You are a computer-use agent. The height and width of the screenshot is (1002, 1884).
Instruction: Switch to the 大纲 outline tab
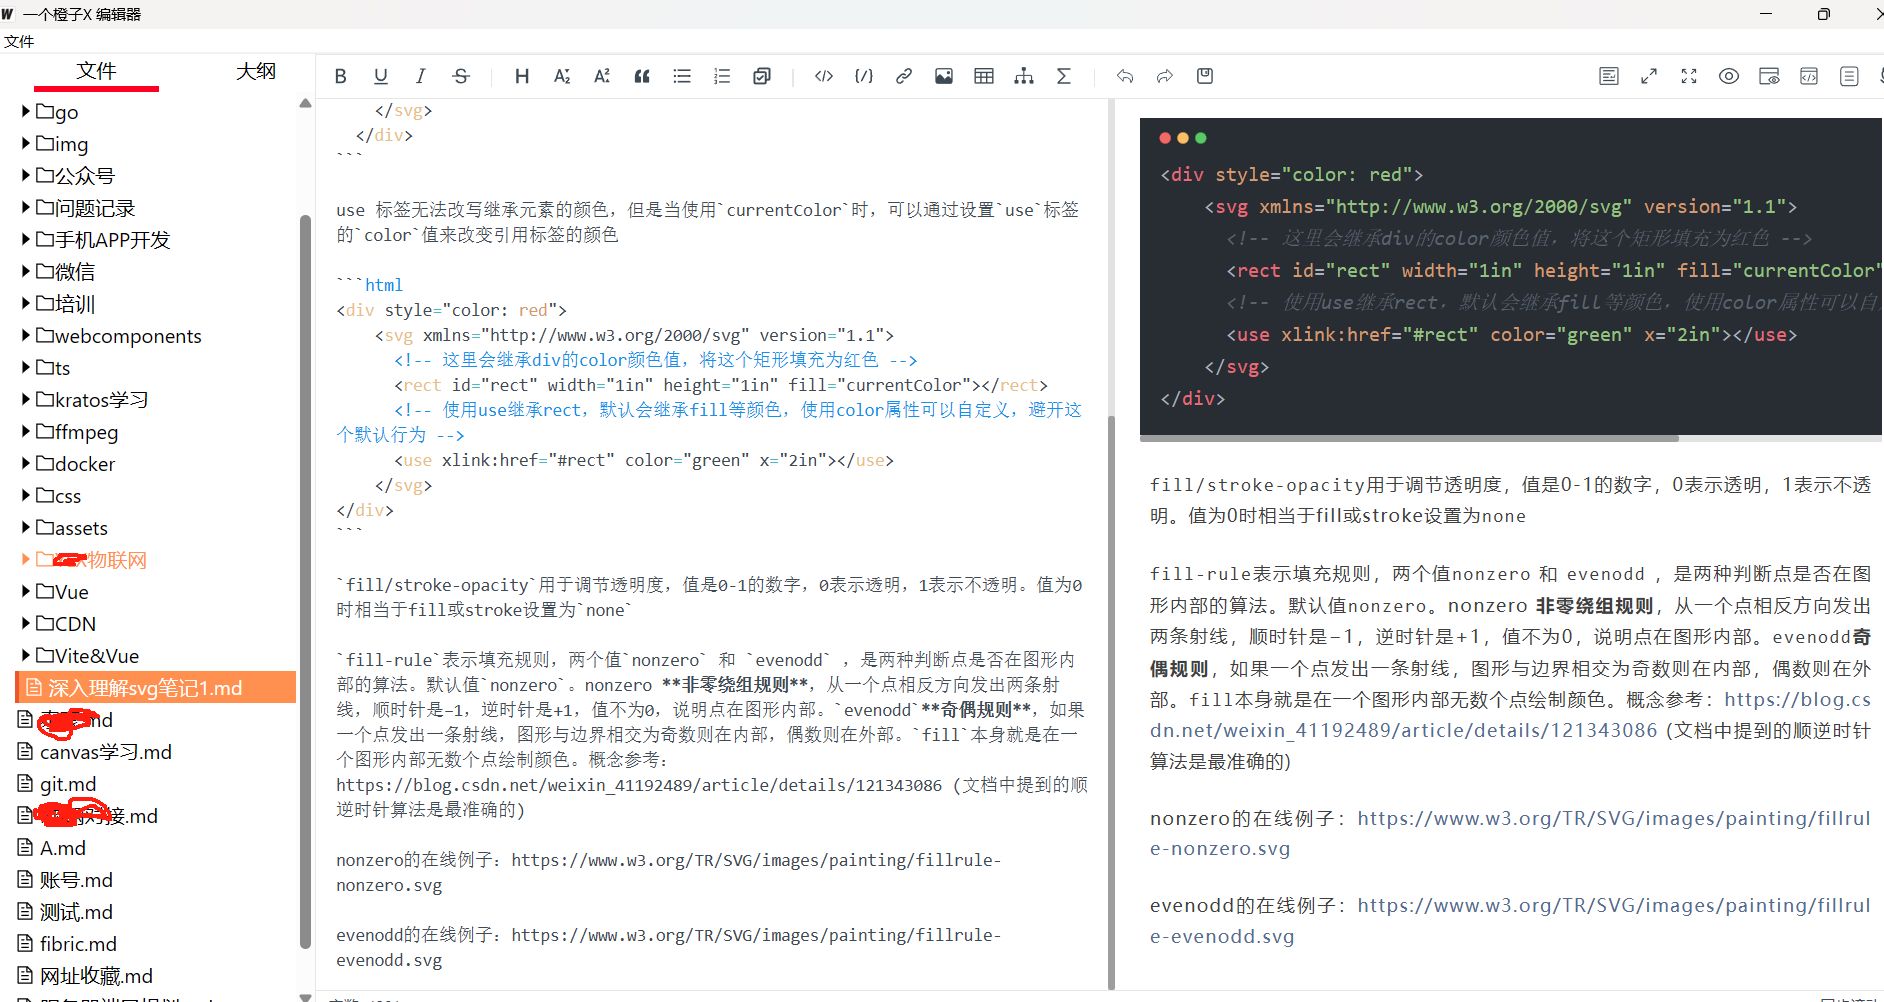click(x=256, y=71)
